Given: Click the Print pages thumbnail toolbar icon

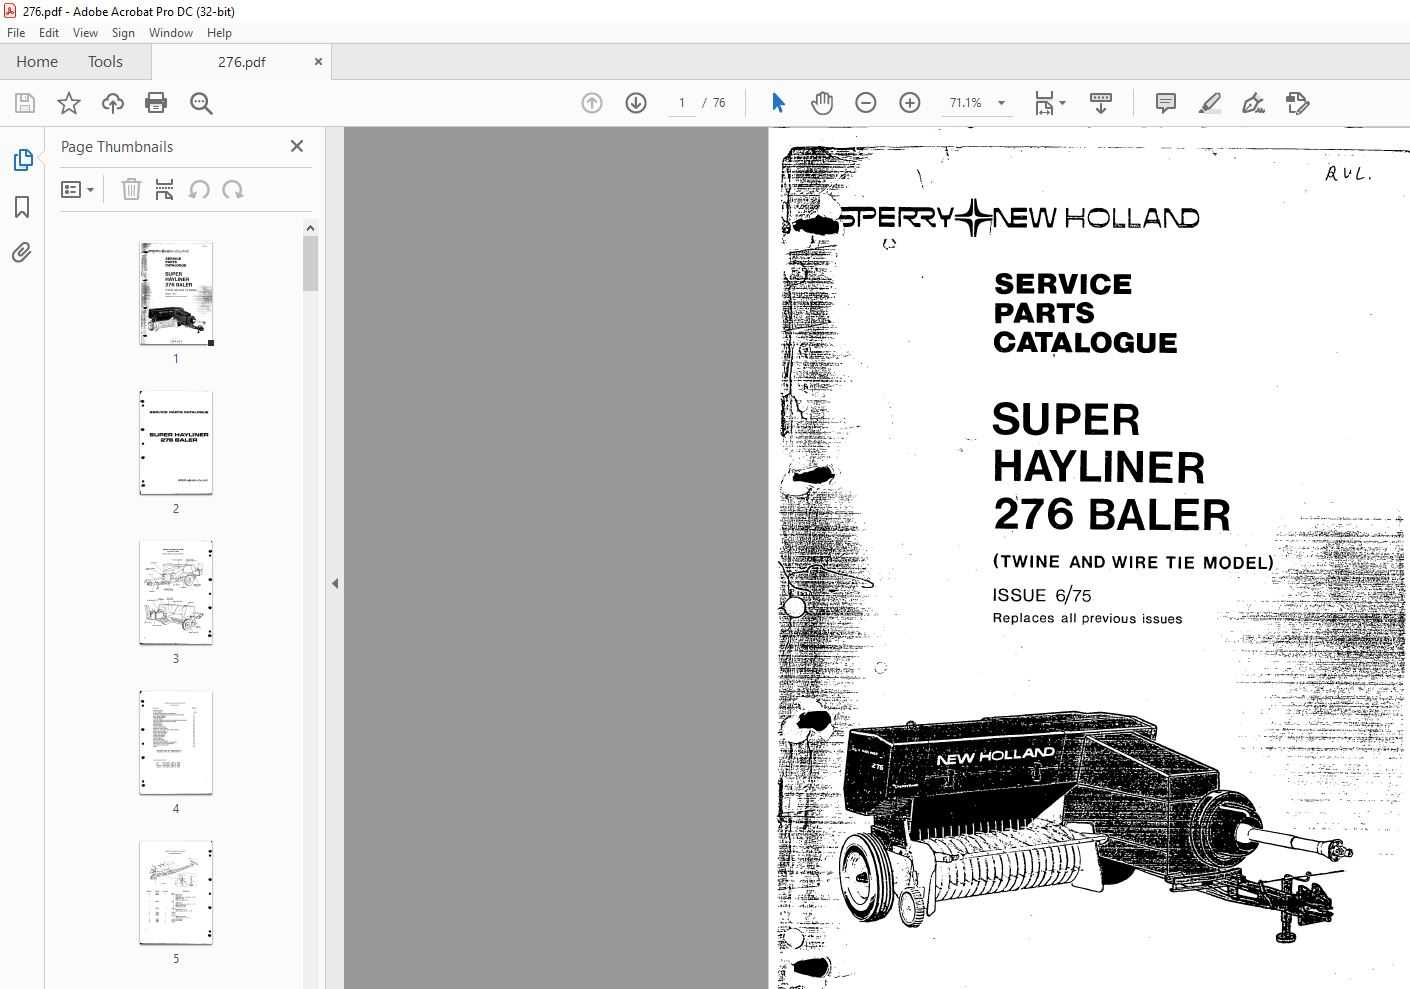Looking at the screenshot, I should (x=165, y=189).
